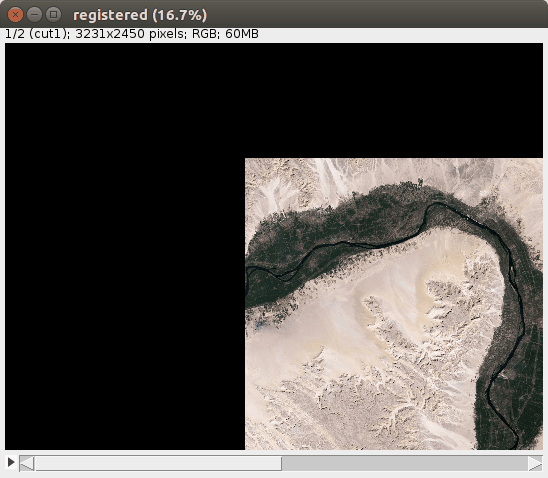Advance to next slice with right arrow
This screenshot has height=478, width=548.
click(535, 463)
